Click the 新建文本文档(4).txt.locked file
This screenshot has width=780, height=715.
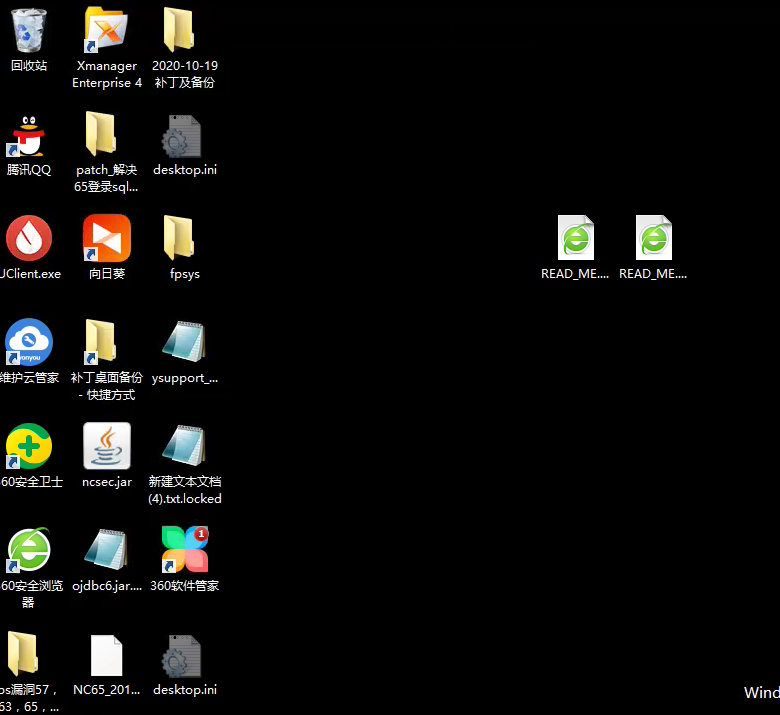click(x=184, y=448)
